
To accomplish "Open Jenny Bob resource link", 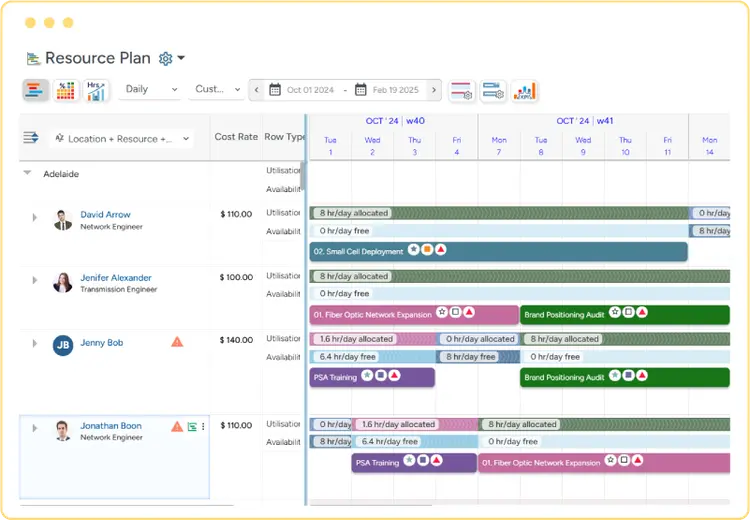I will tap(101, 343).
